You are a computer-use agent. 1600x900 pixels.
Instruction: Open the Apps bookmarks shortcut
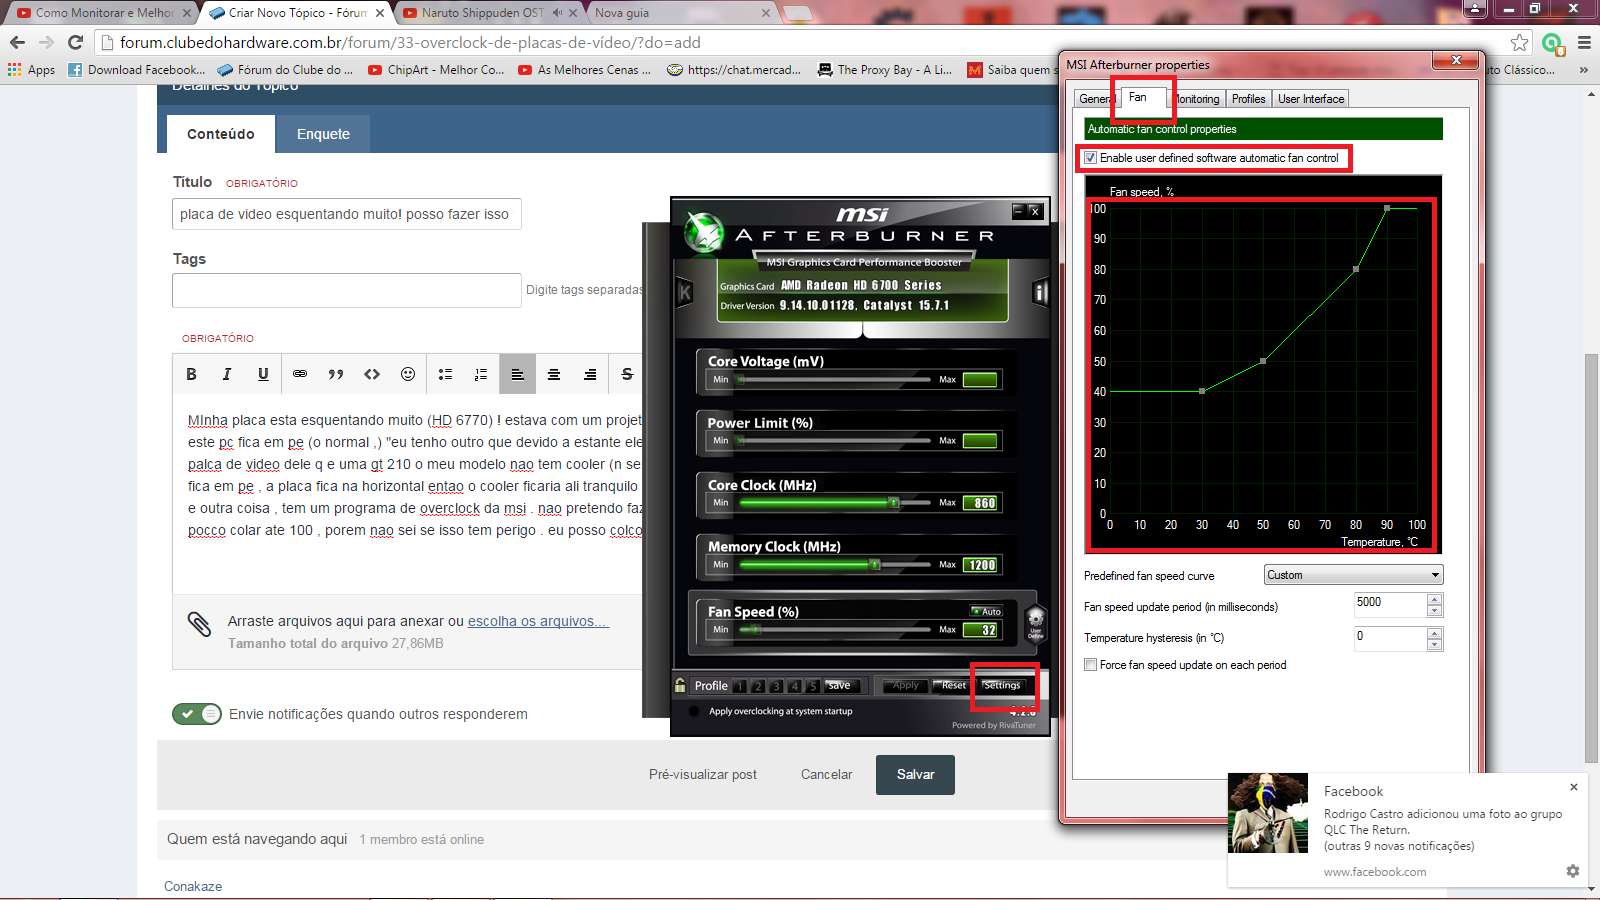[x=31, y=70]
